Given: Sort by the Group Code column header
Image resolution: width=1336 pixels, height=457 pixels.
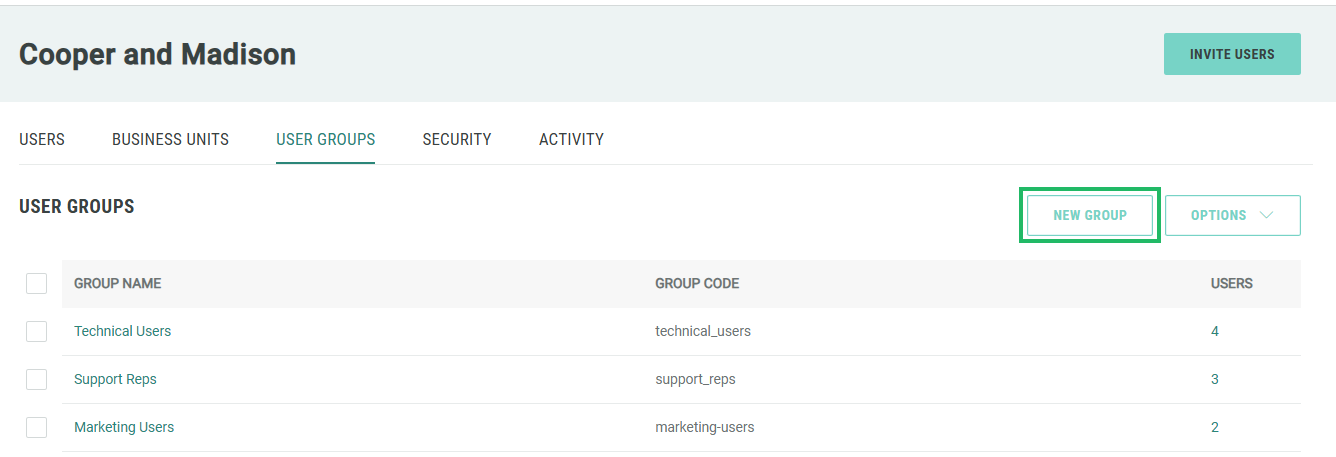Looking at the screenshot, I should point(697,283).
